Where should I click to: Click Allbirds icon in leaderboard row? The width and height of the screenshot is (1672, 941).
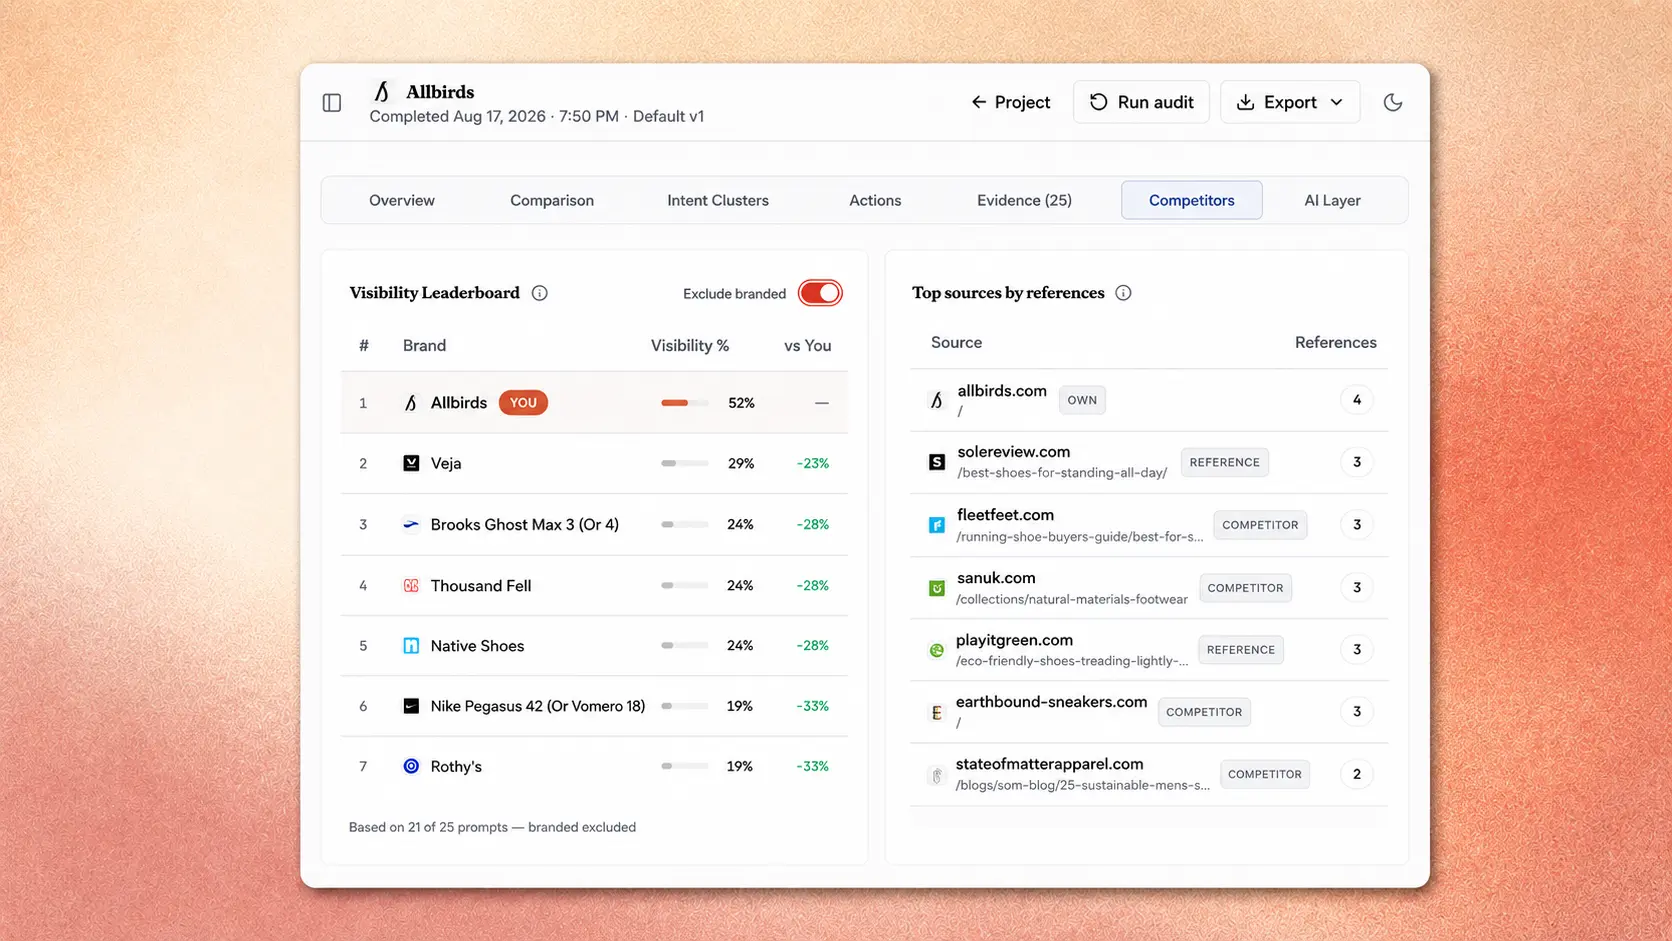(x=411, y=403)
